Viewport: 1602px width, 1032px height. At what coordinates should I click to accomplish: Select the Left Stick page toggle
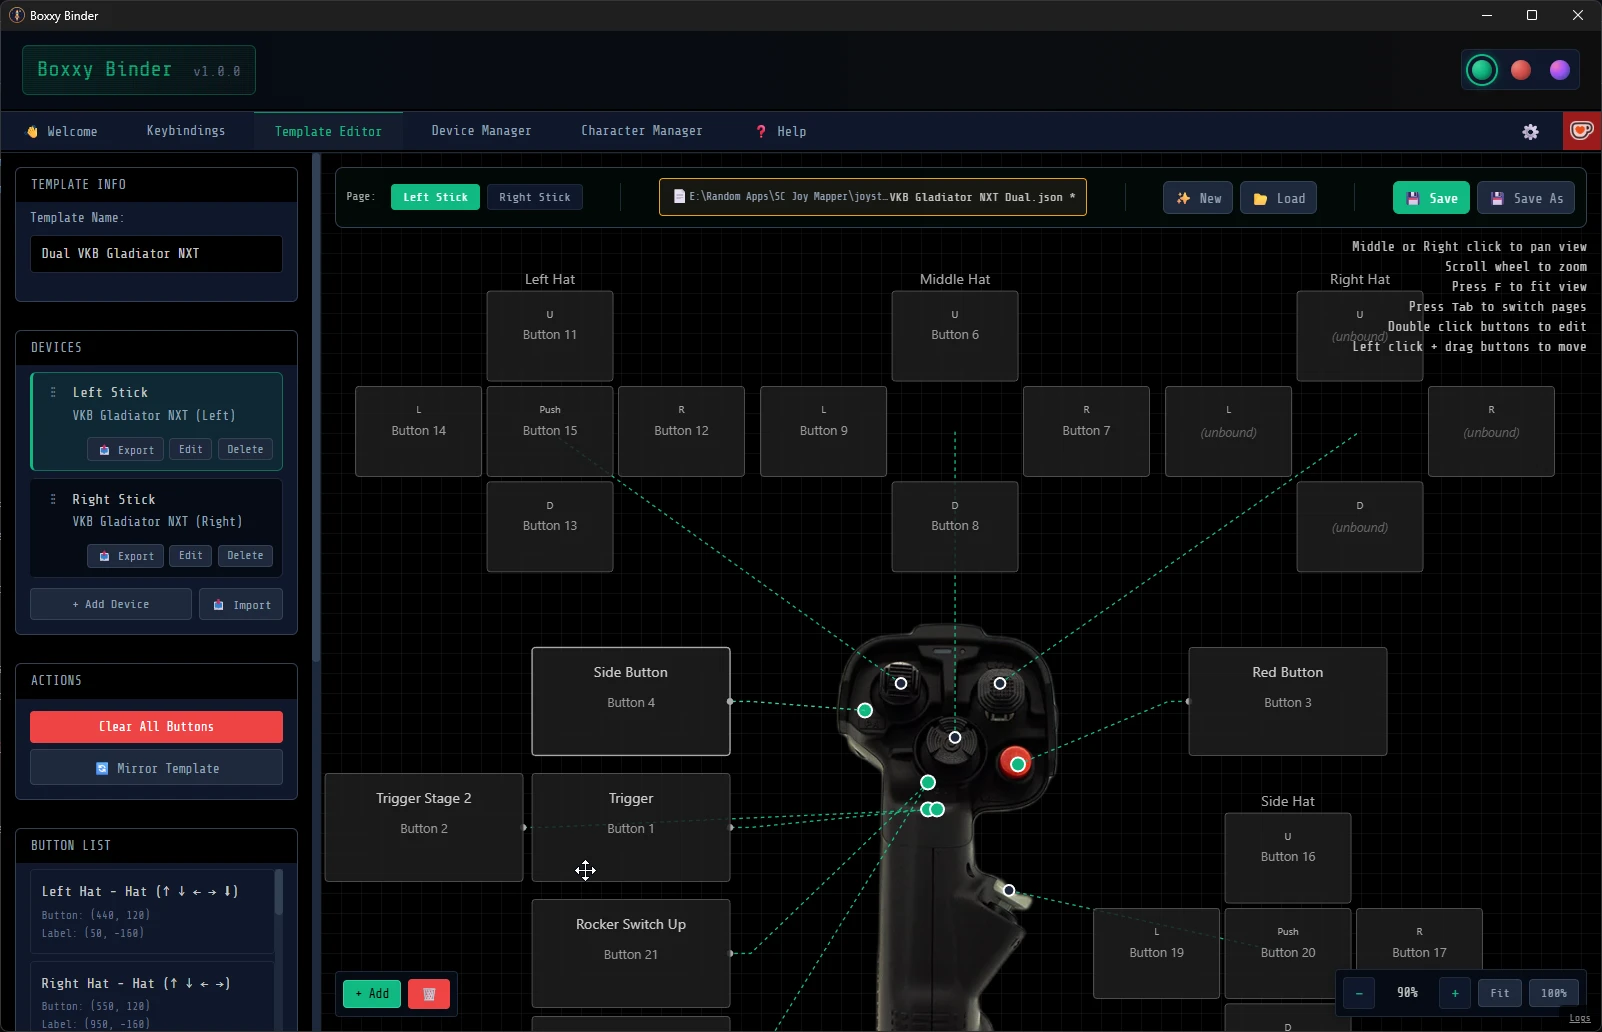[435, 197]
